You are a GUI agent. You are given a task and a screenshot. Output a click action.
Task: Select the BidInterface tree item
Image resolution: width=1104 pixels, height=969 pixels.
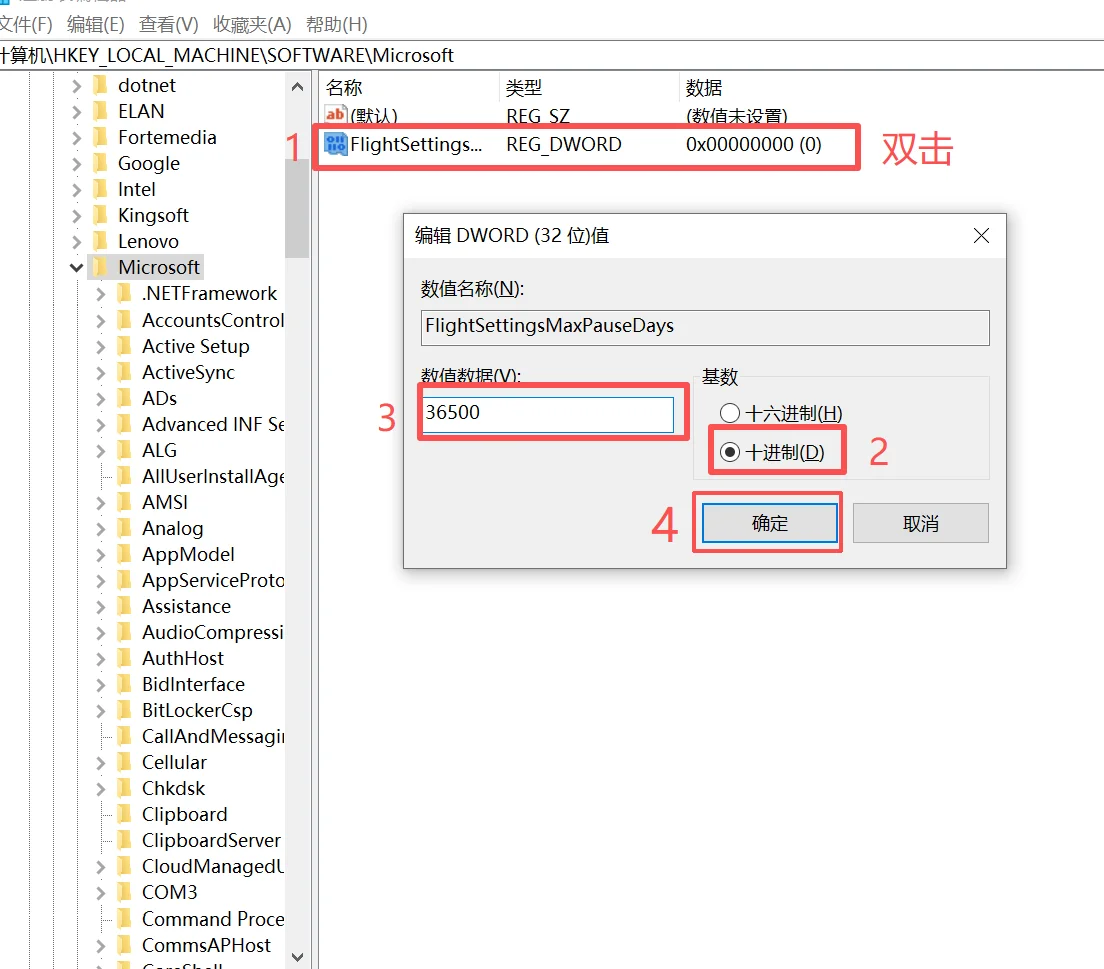(x=193, y=685)
